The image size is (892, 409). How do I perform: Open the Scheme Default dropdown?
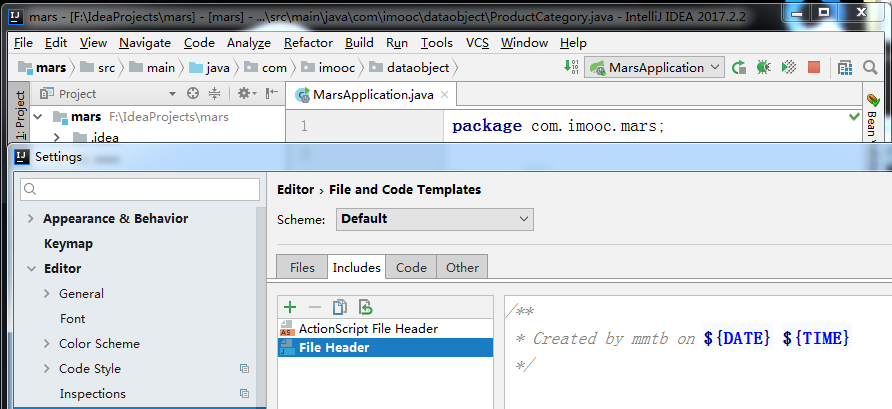click(x=435, y=219)
